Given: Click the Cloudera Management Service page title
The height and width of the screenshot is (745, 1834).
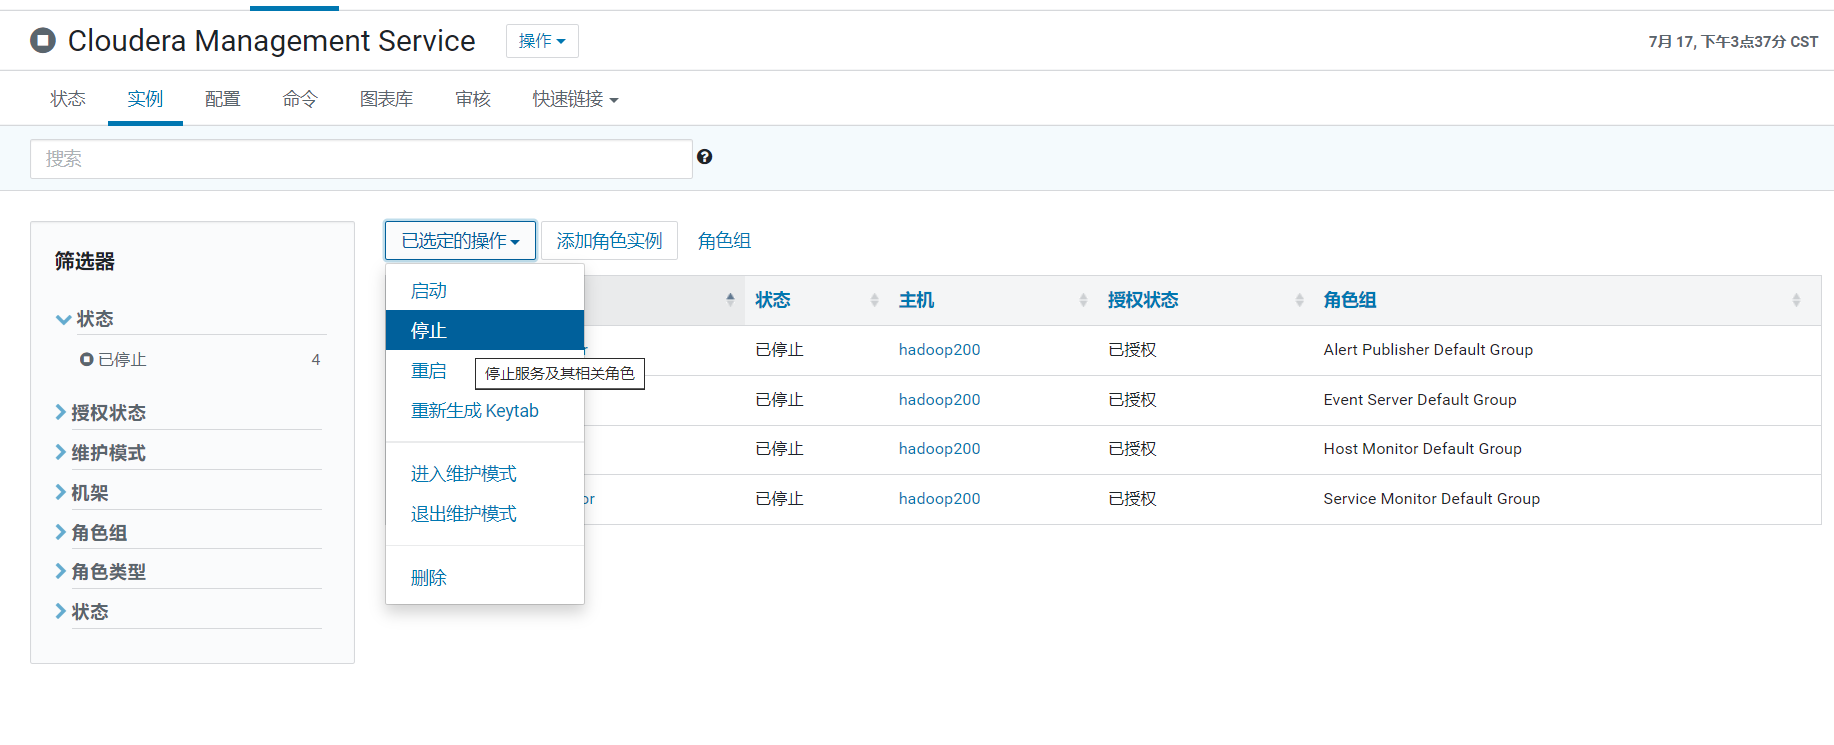Looking at the screenshot, I should pyautogui.click(x=271, y=41).
